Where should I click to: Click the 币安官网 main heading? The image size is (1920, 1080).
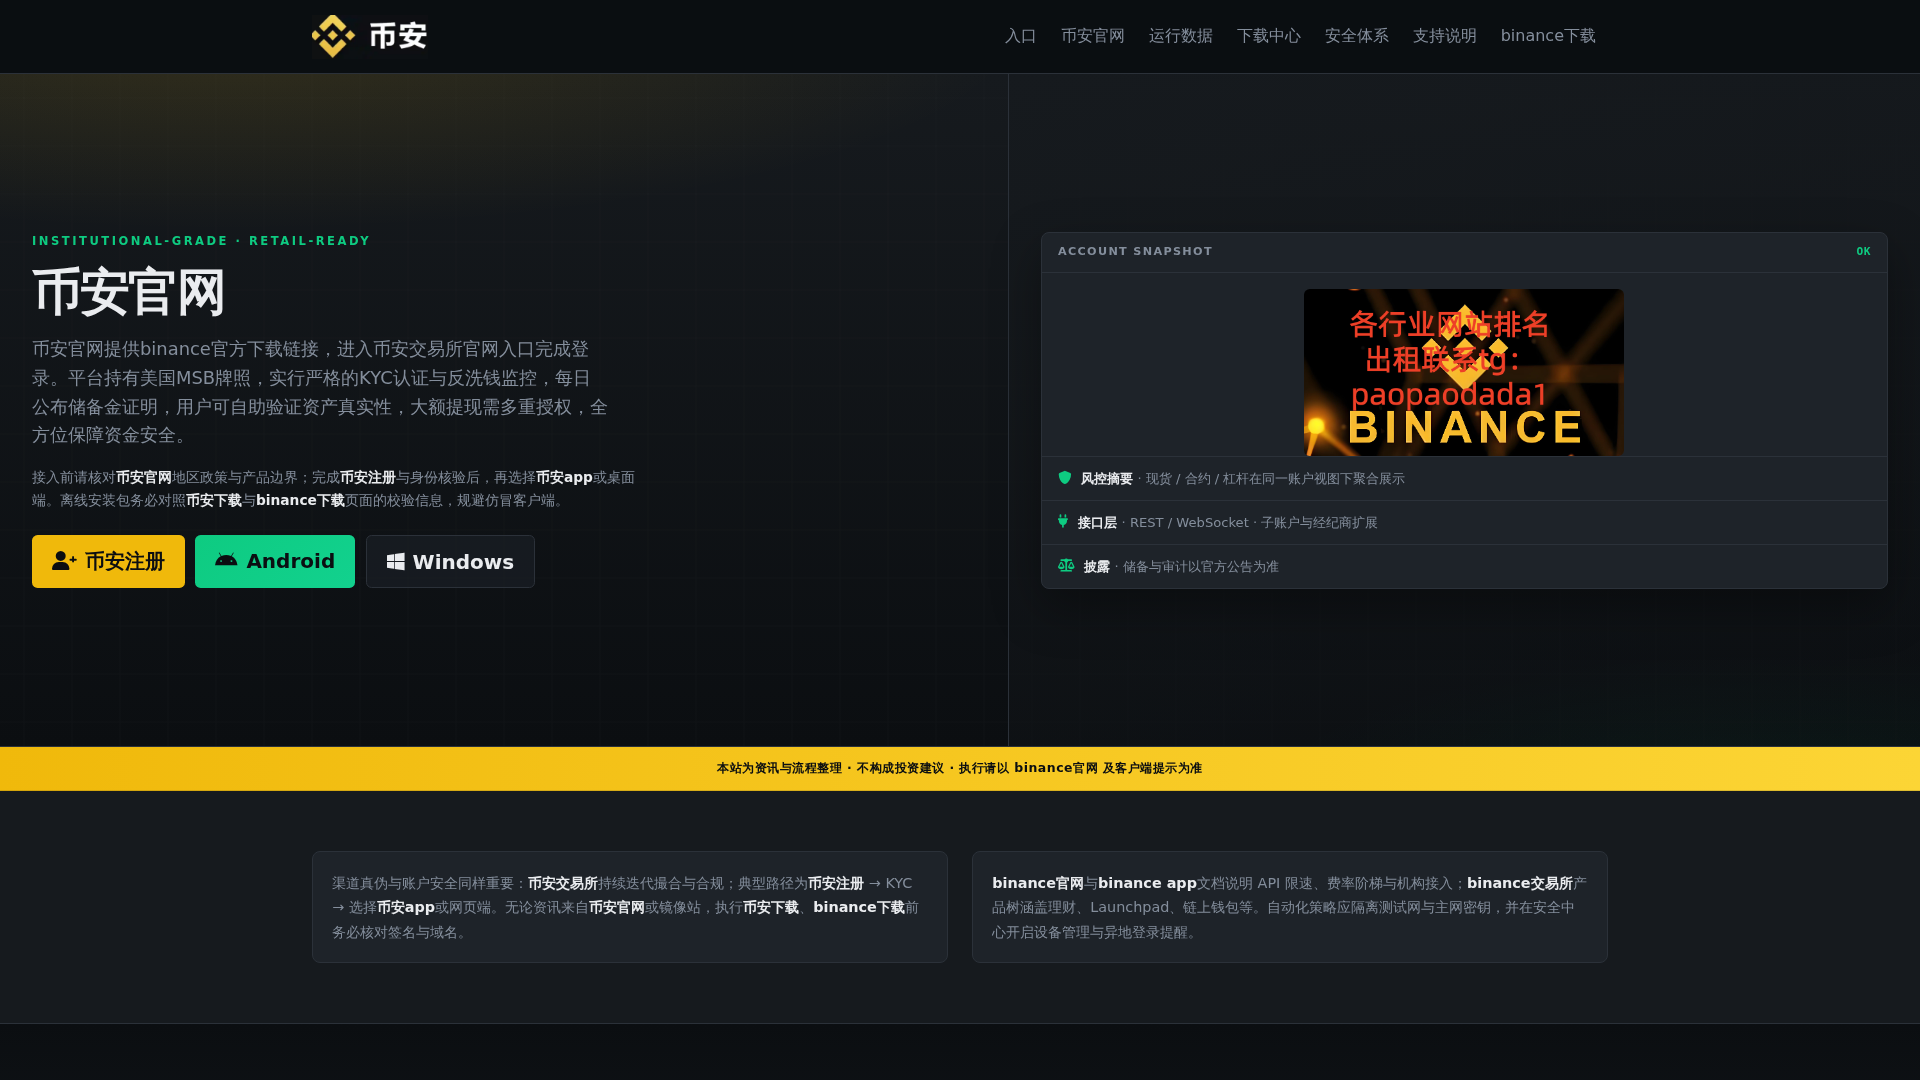129,293
